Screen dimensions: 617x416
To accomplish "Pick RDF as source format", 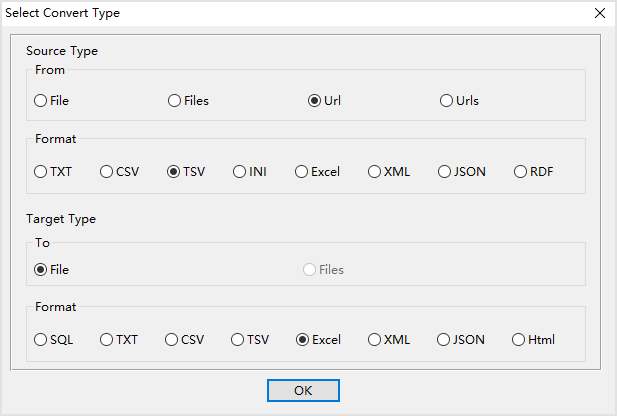I will (x=521, y=172).
